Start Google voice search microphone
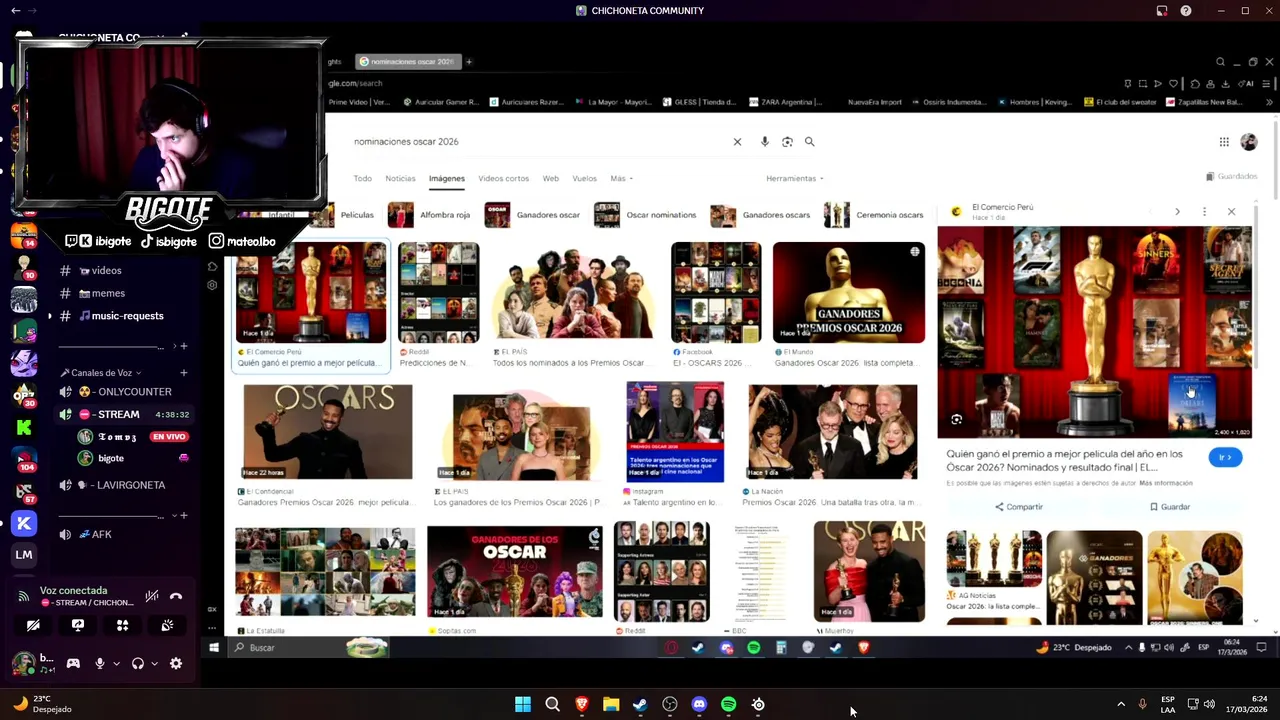The height and width of the screenshot is (720, 1280). 765,142
